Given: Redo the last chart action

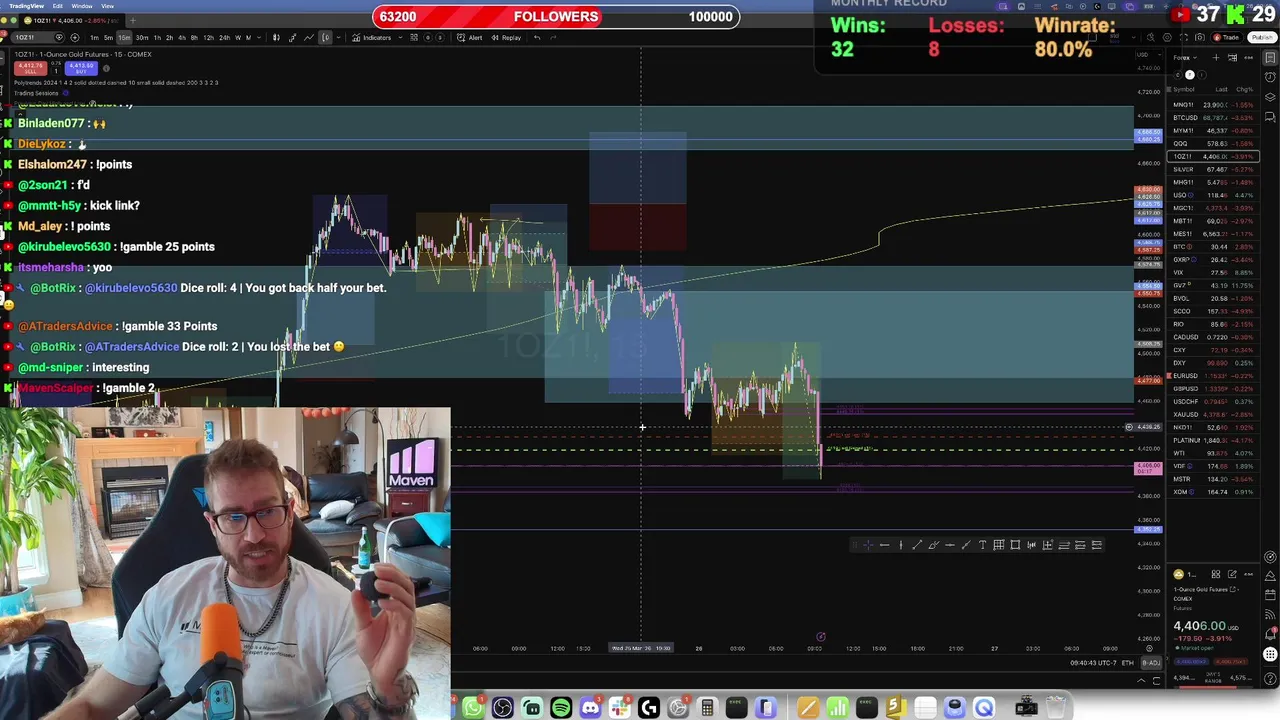Looking at the screenshot, I should (553, 37).
